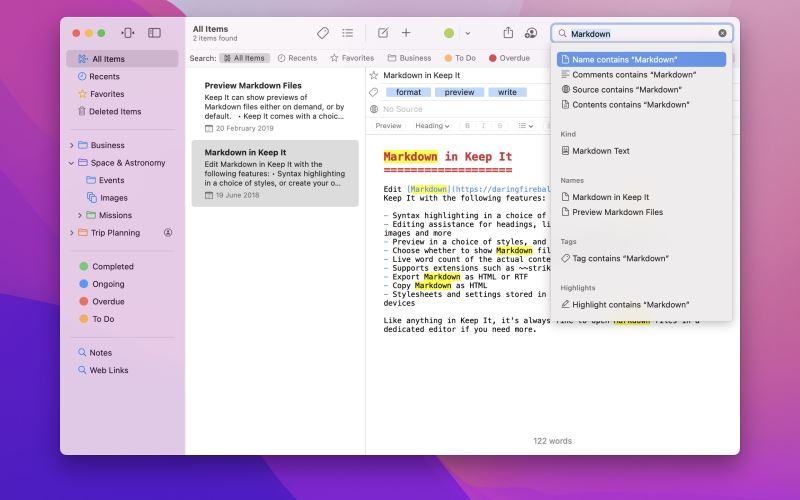Select 'Tag contains Markdown' suggestion

641,259
